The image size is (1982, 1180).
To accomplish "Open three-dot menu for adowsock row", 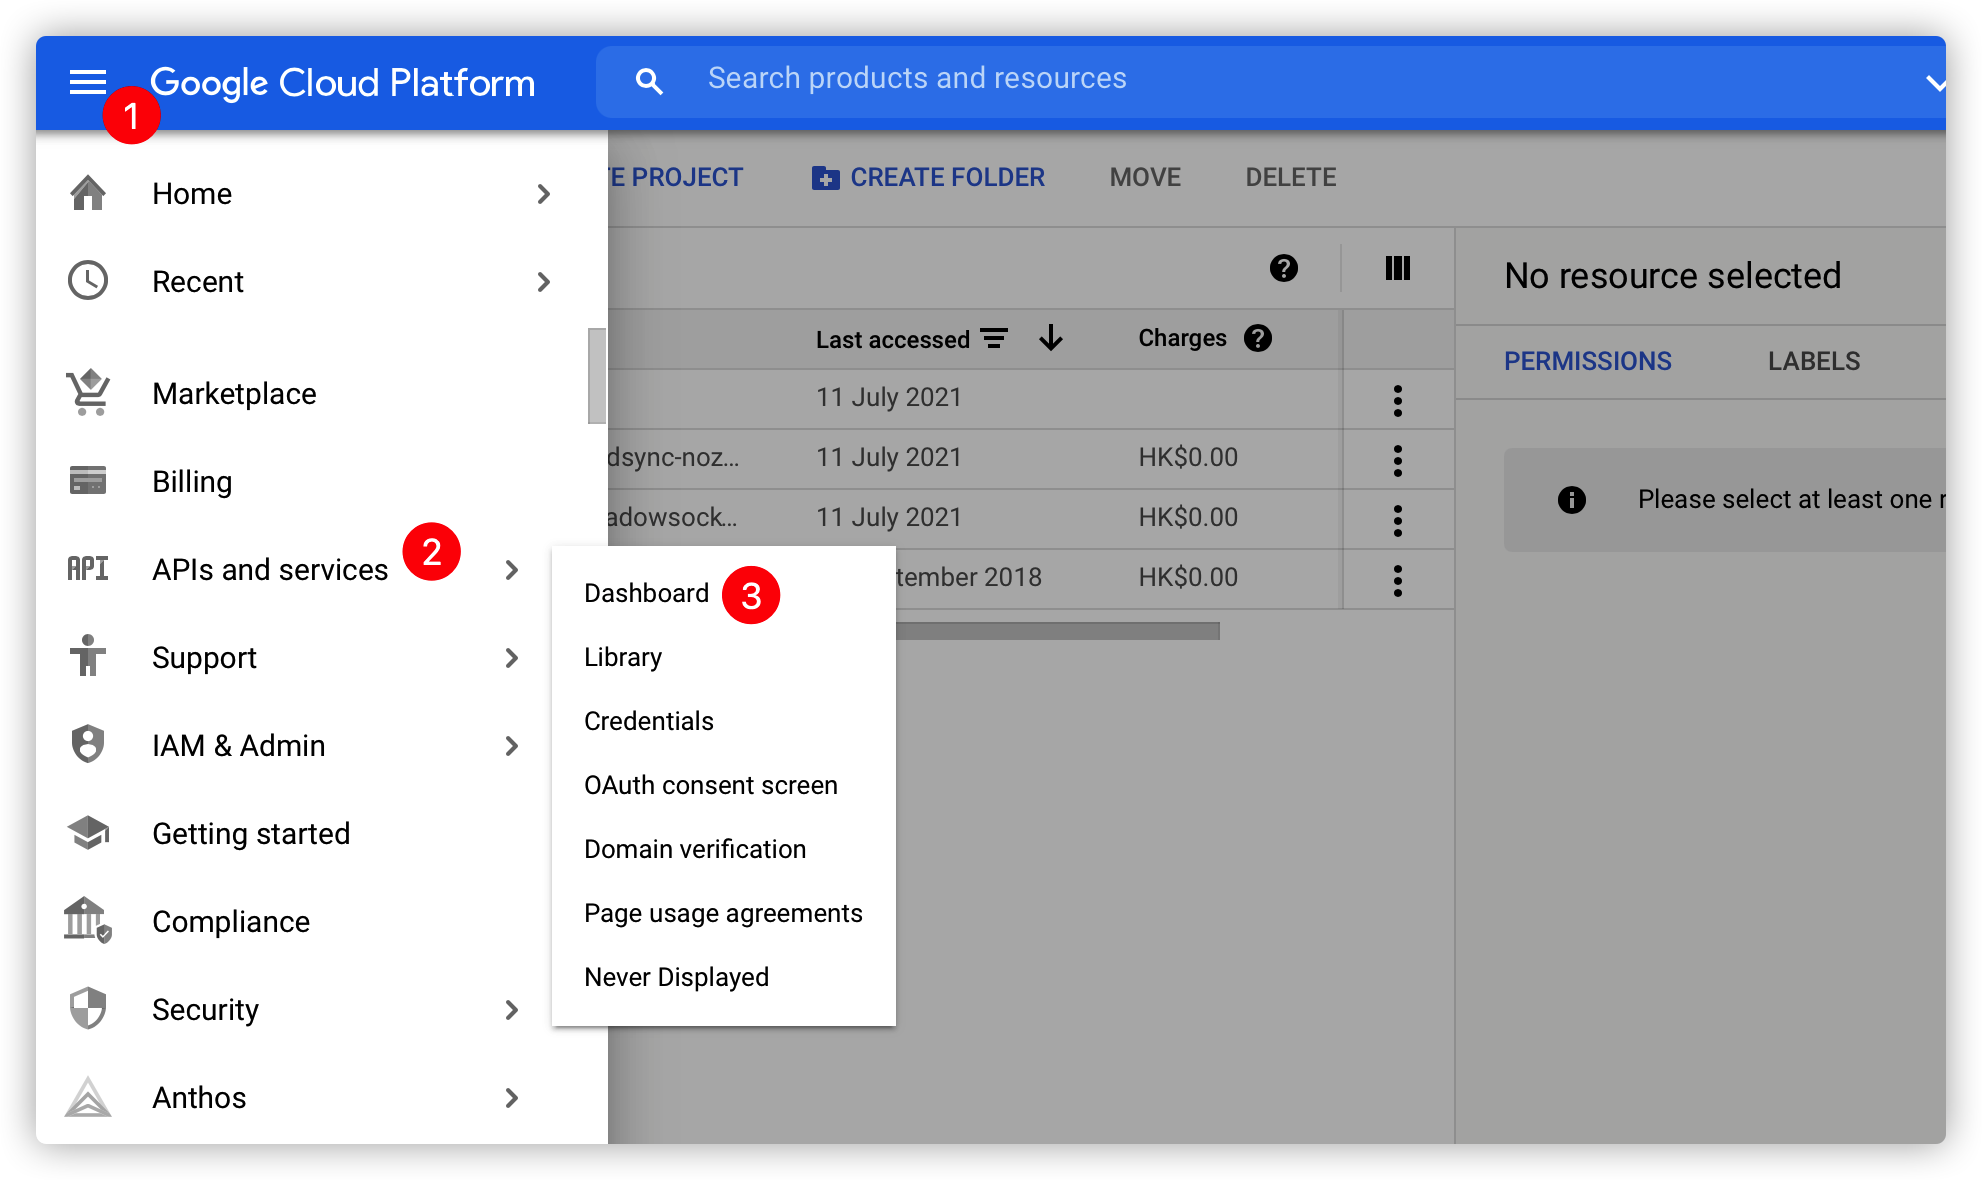I will [1398, 521].
